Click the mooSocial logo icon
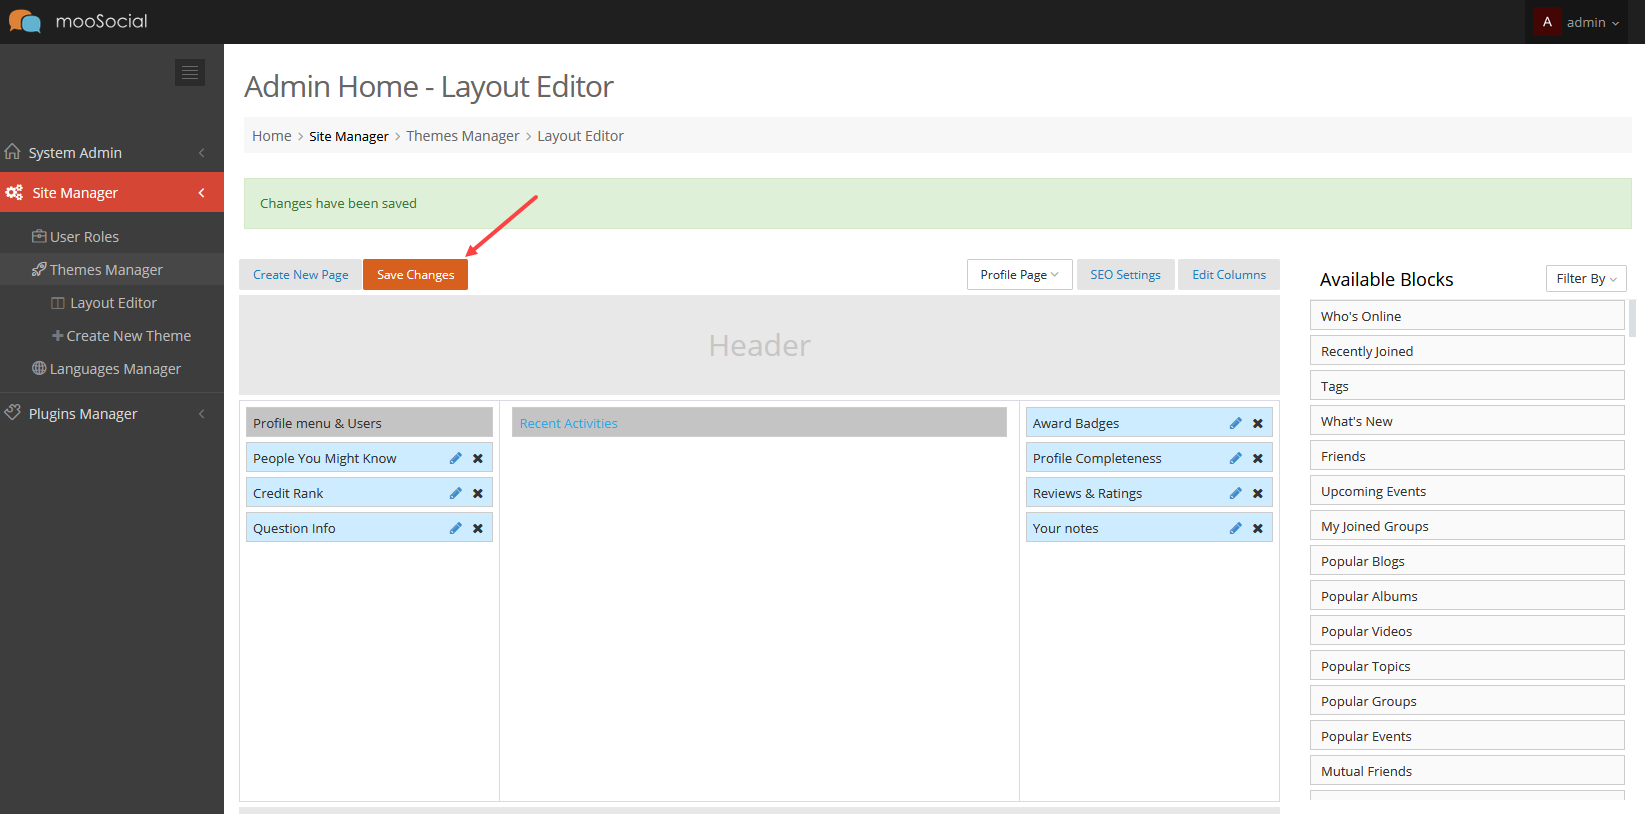The width and height of the screenshot is (1645, 814). tap(25, 21)
